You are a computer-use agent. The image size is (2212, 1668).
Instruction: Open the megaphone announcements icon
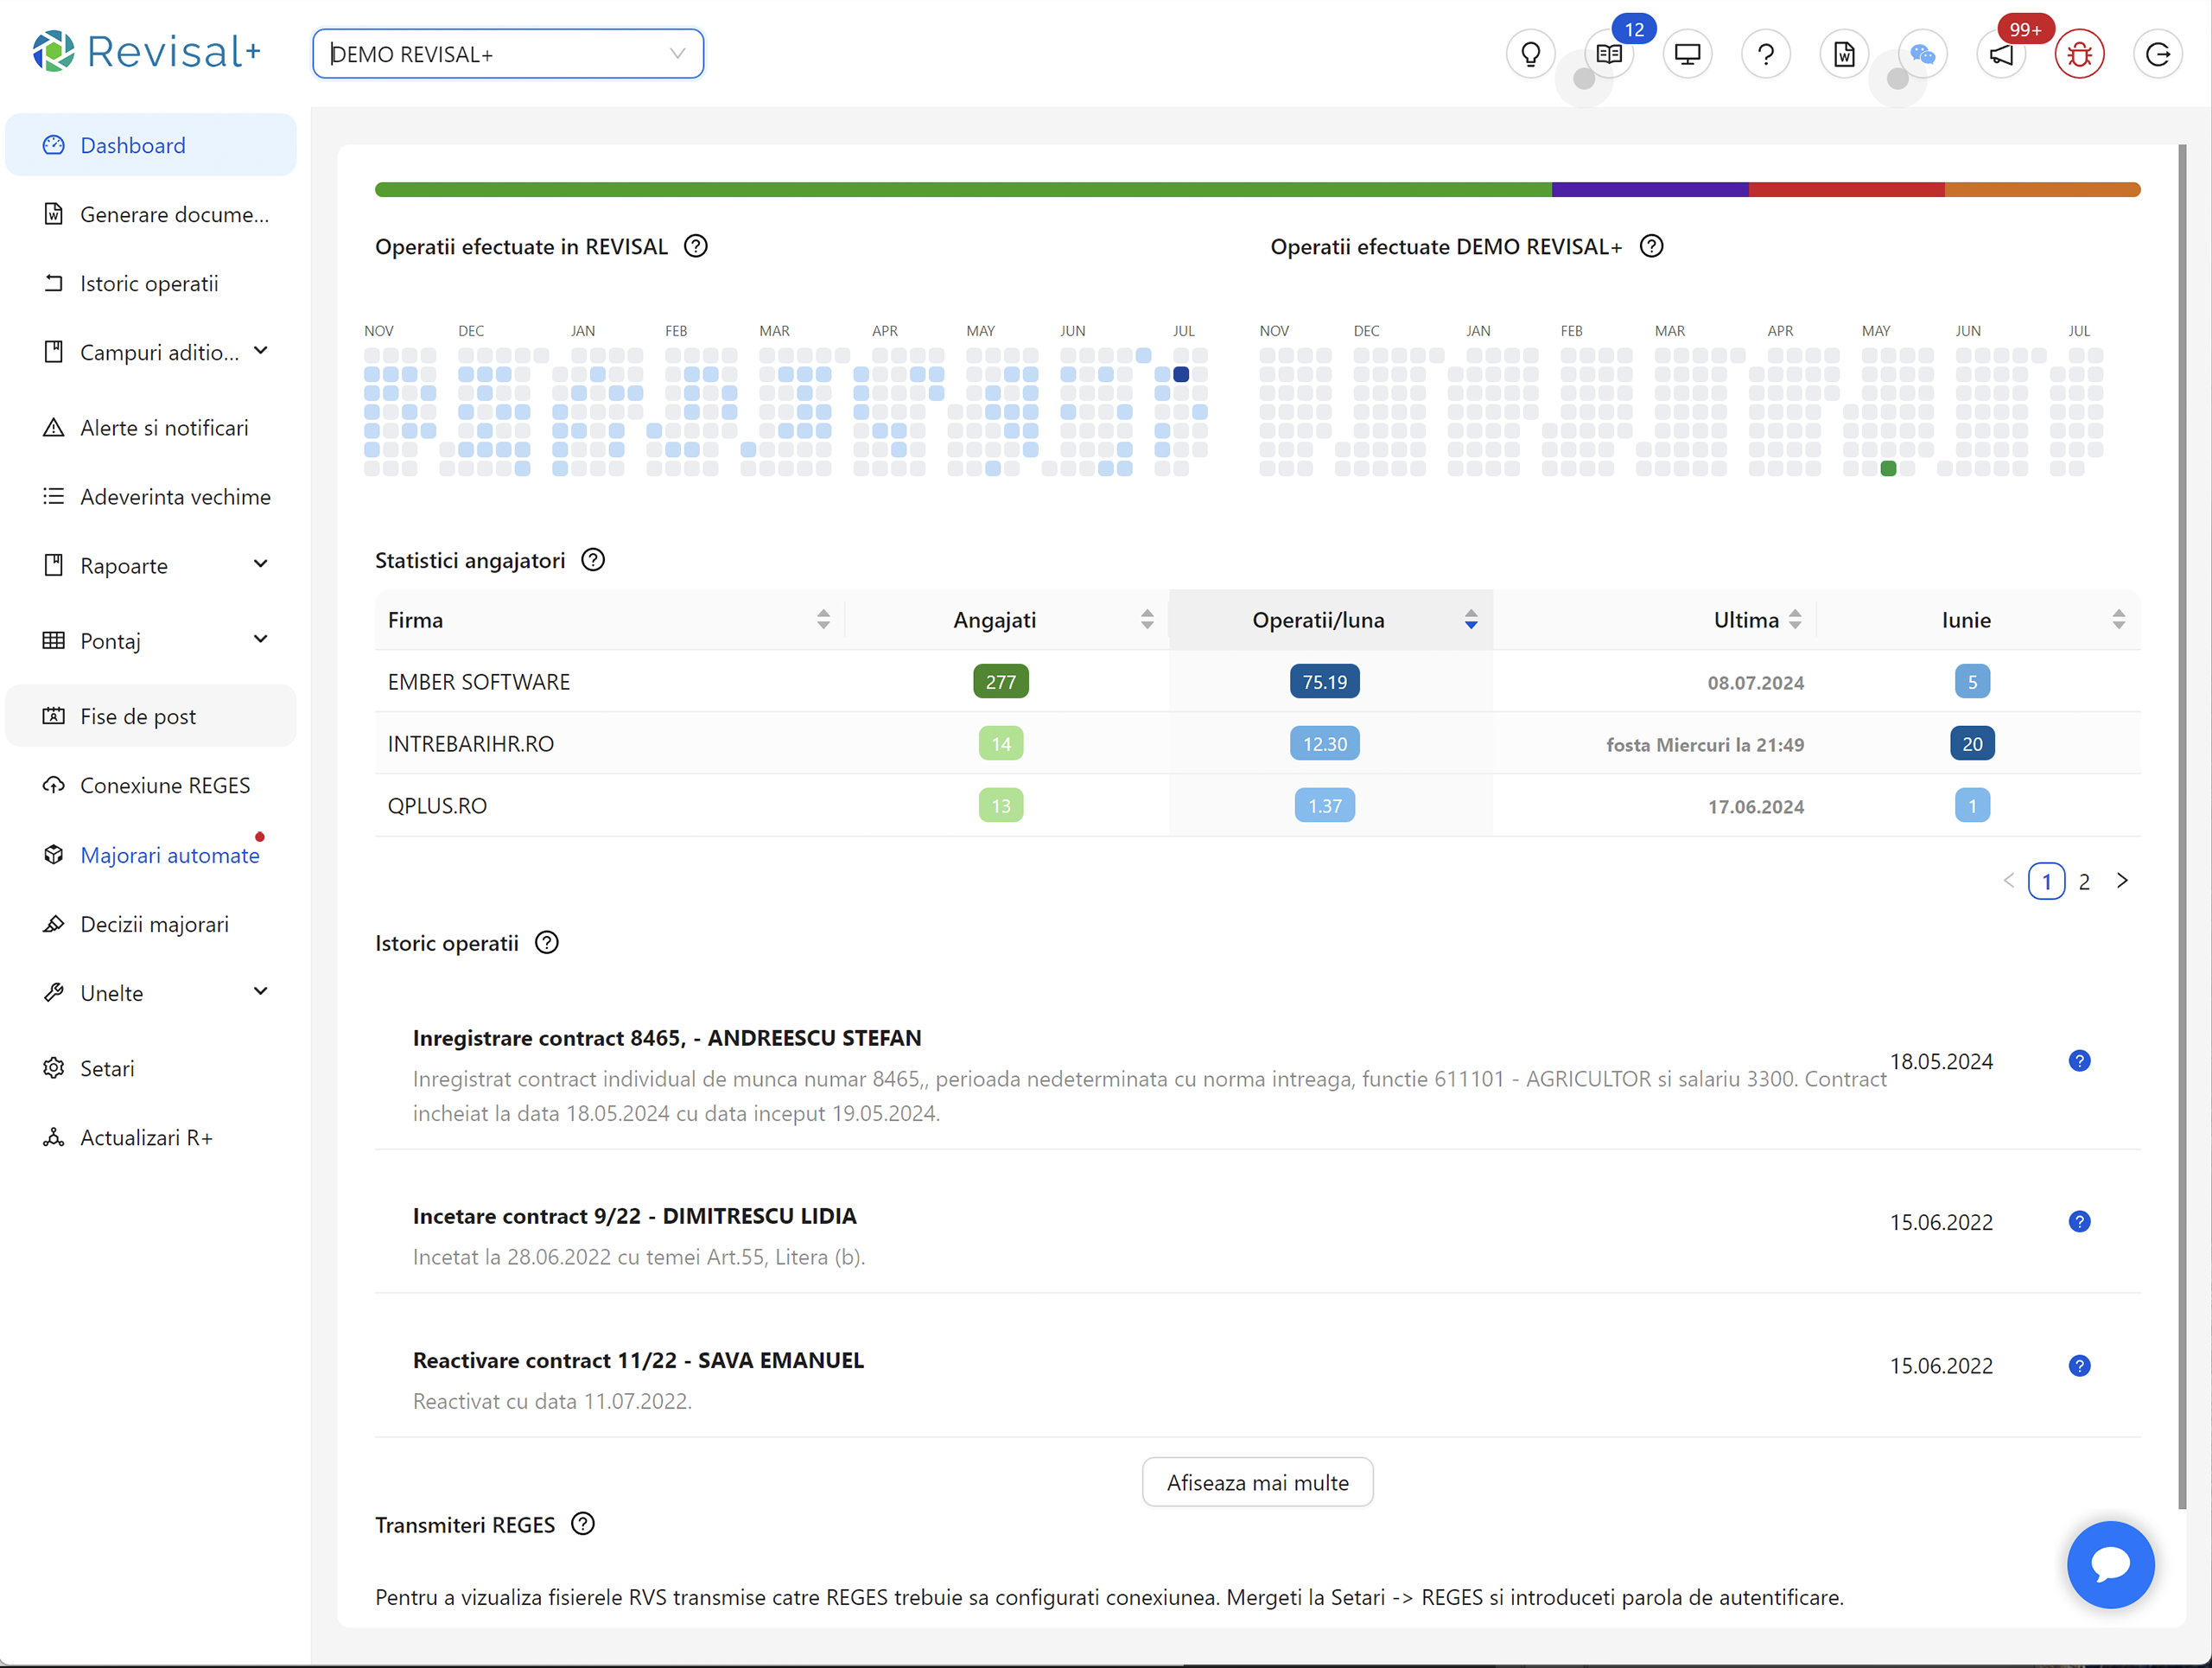click(2001, 54)
